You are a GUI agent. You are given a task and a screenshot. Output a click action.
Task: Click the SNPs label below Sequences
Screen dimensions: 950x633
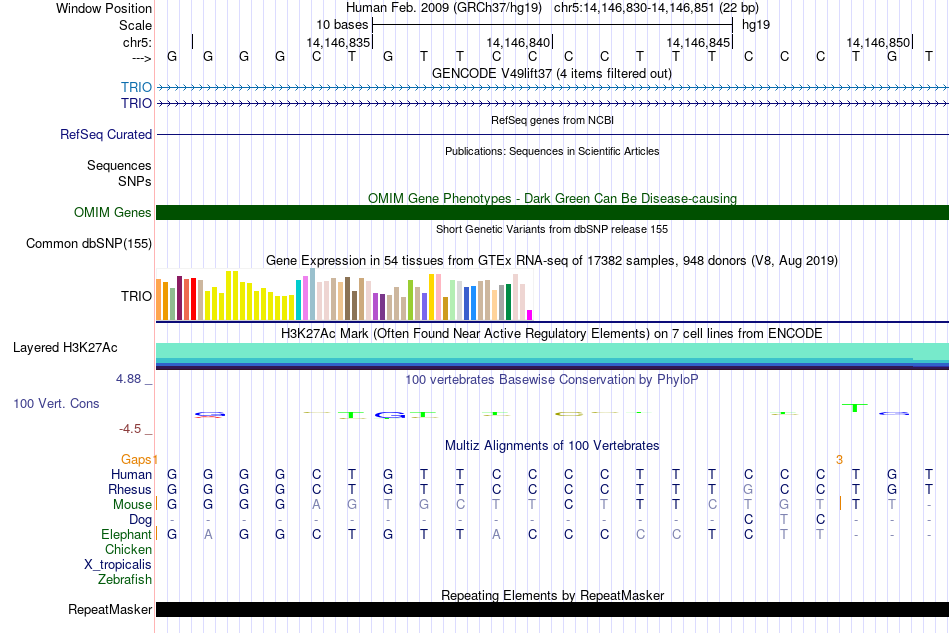click(x=135, y=181)
